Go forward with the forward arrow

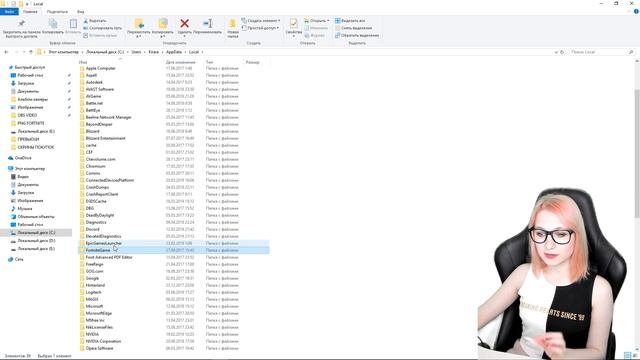click(x=16, y=52)
